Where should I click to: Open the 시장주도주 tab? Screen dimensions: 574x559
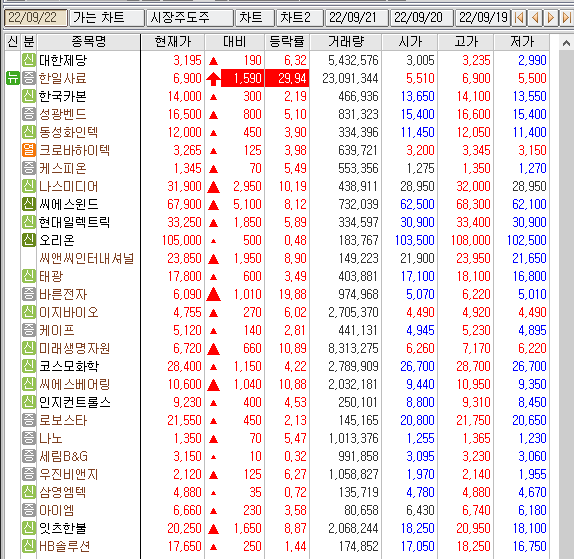(x=190, y=18)
